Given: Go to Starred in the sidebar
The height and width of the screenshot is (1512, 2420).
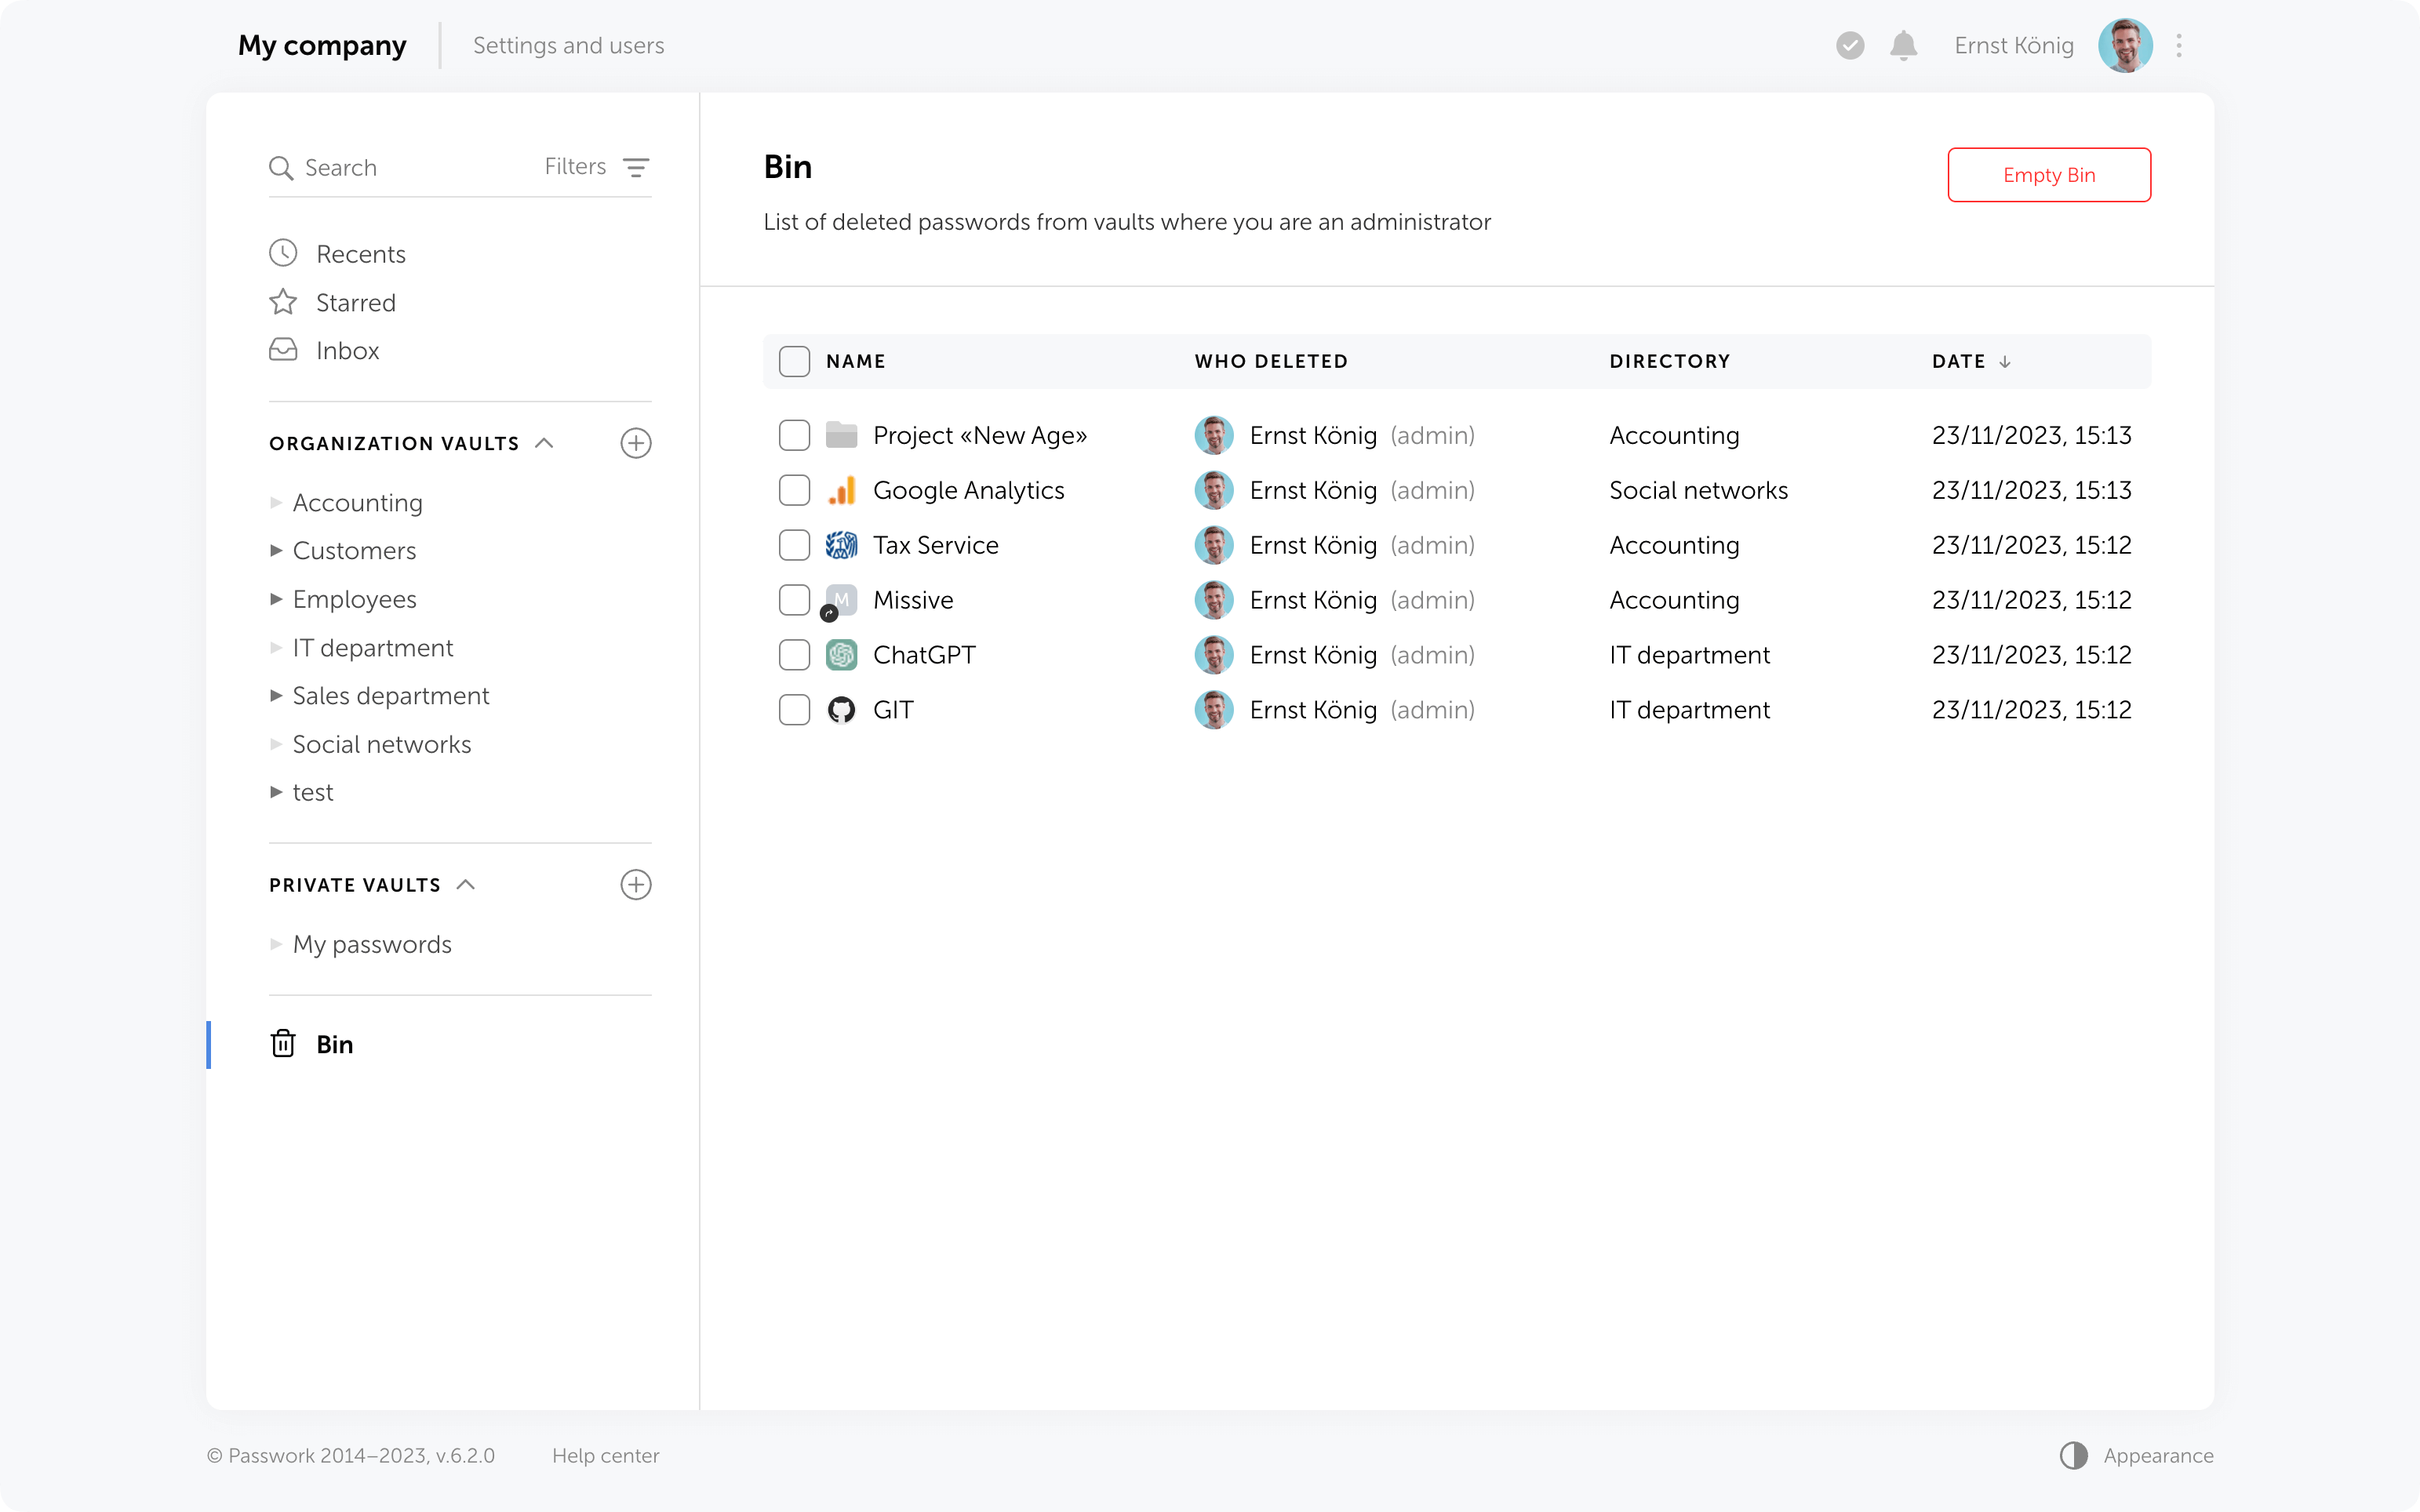Looking at the screenshot, I should click(x=355, y=303).
